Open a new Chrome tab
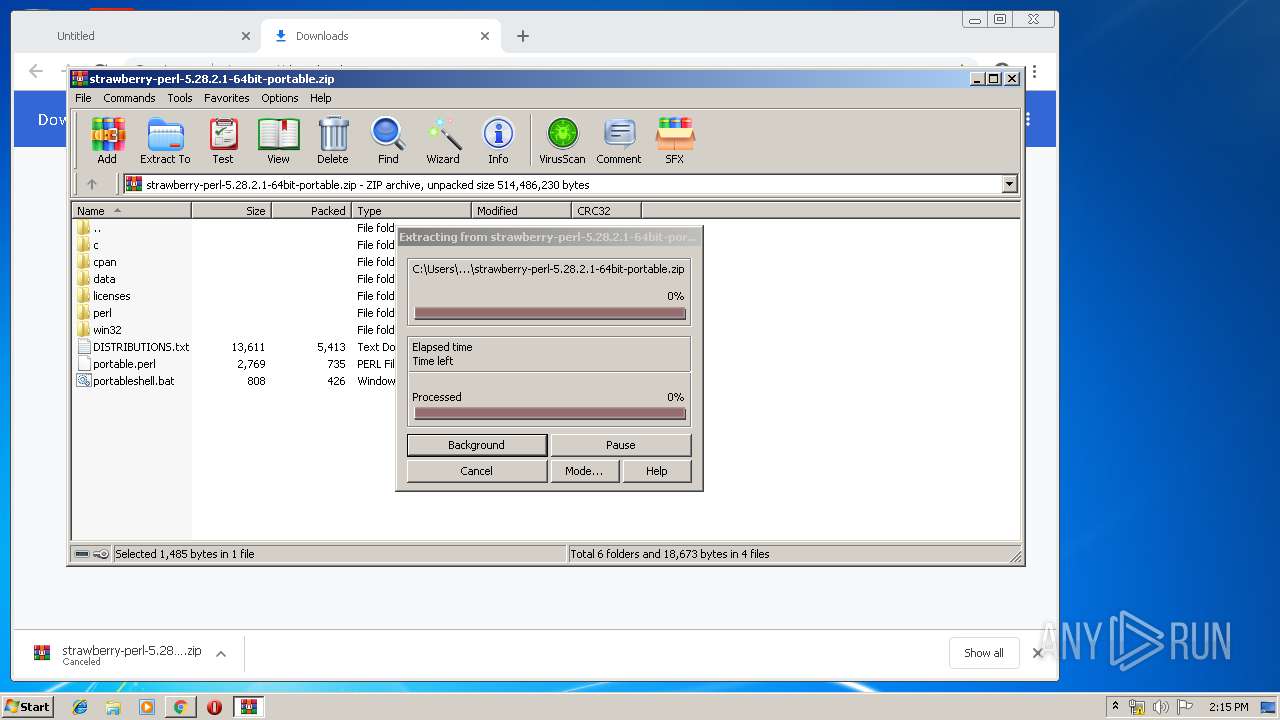 coord(522,36)
